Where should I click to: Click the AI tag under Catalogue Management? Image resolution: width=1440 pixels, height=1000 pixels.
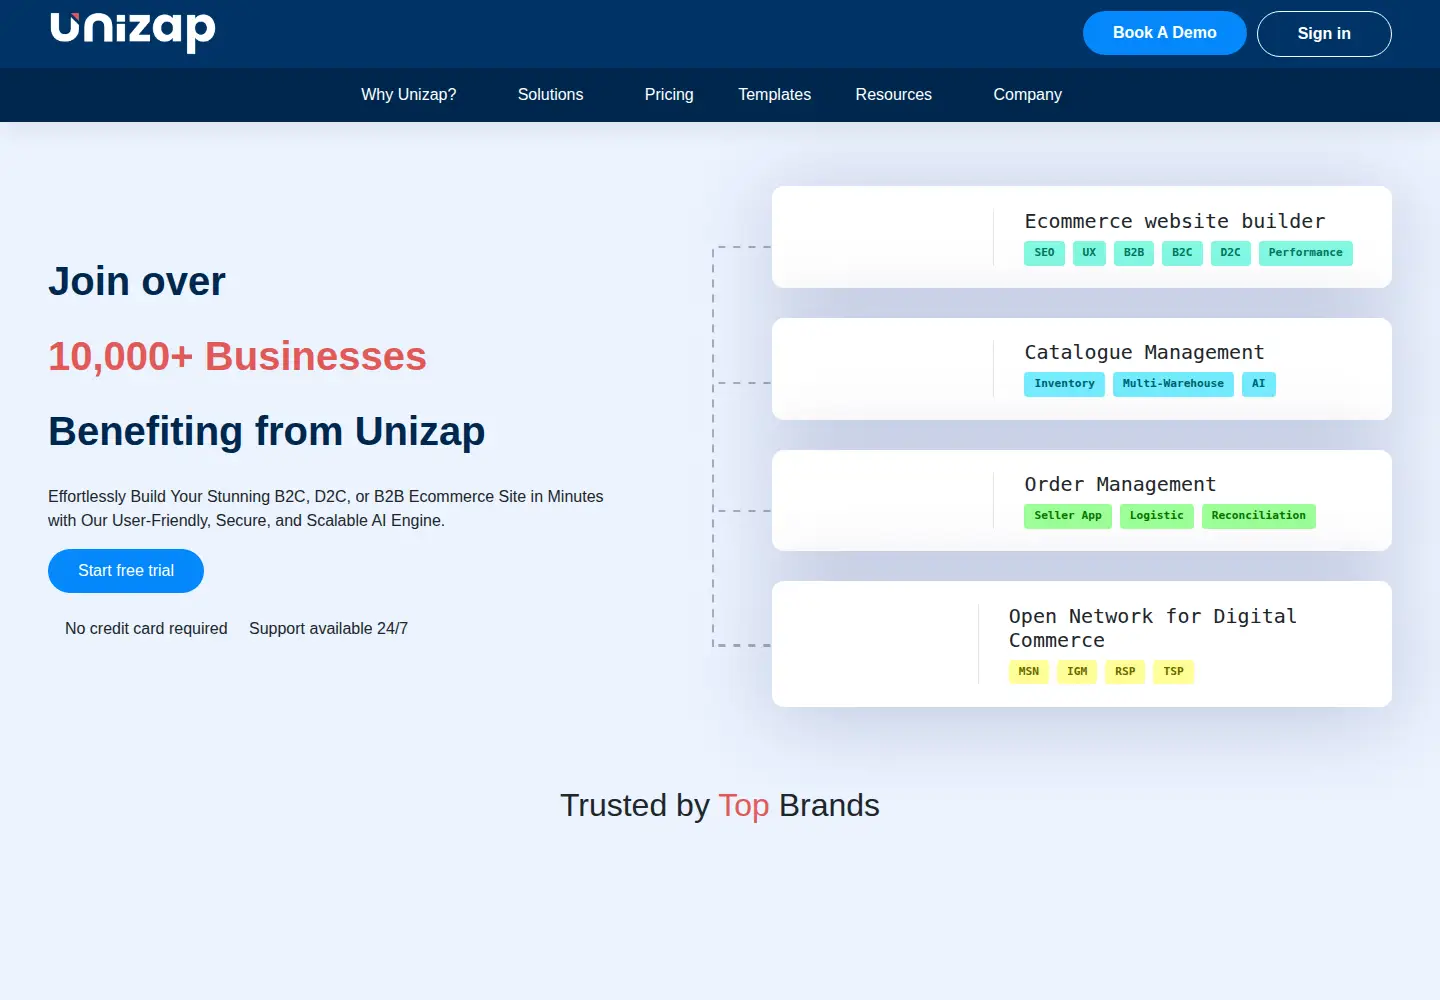1259,384
